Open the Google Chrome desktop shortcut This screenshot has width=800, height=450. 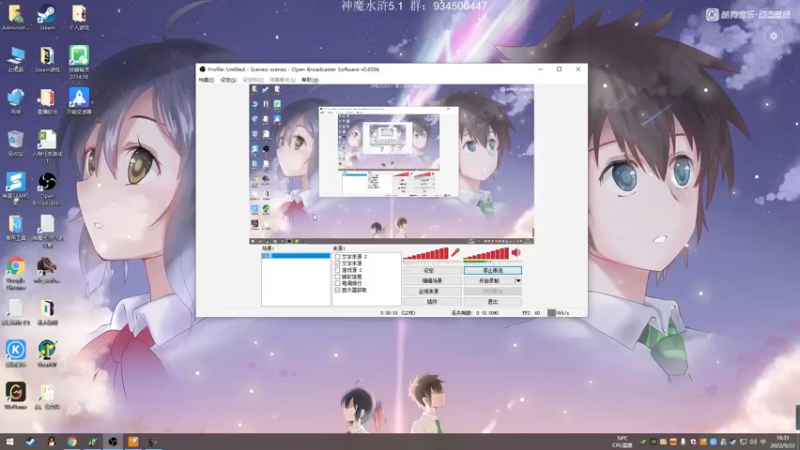[x=15, y=273]
